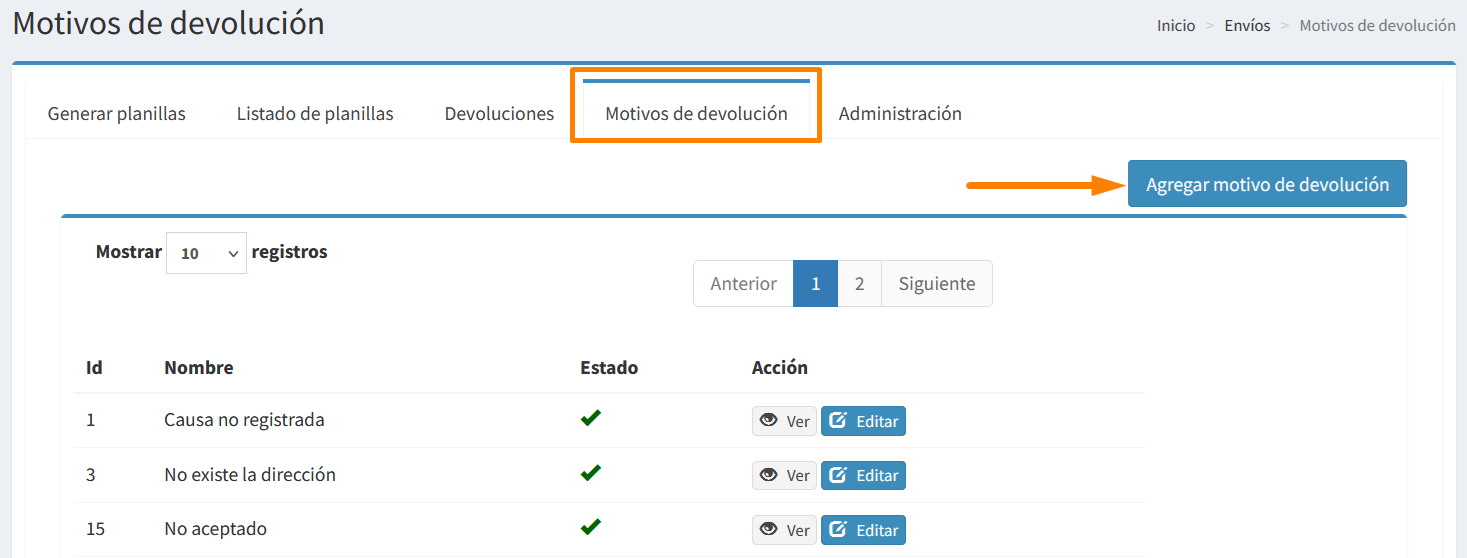Select page 1 in pagination
This screenshot has width=1467, height=558.
(816, 283)
